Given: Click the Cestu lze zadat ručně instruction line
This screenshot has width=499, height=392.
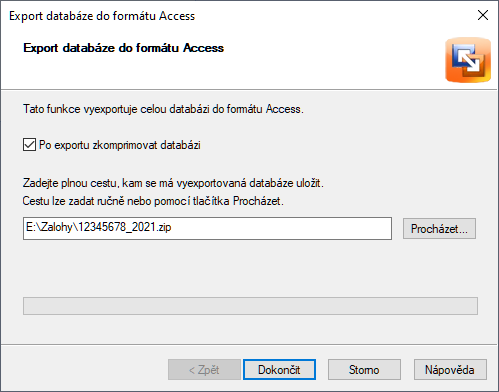Looking at the screenshot, I should [153, 201].
